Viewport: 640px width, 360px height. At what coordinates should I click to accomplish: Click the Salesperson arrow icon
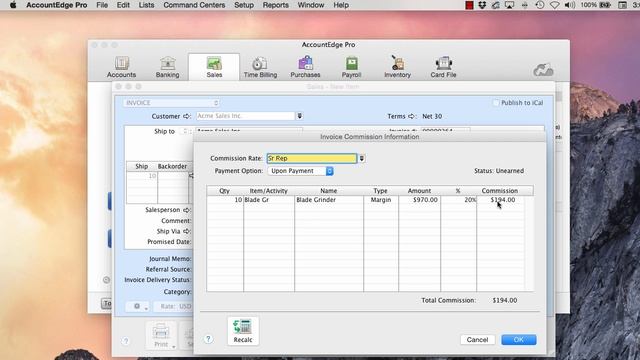[x=187, y=210]
